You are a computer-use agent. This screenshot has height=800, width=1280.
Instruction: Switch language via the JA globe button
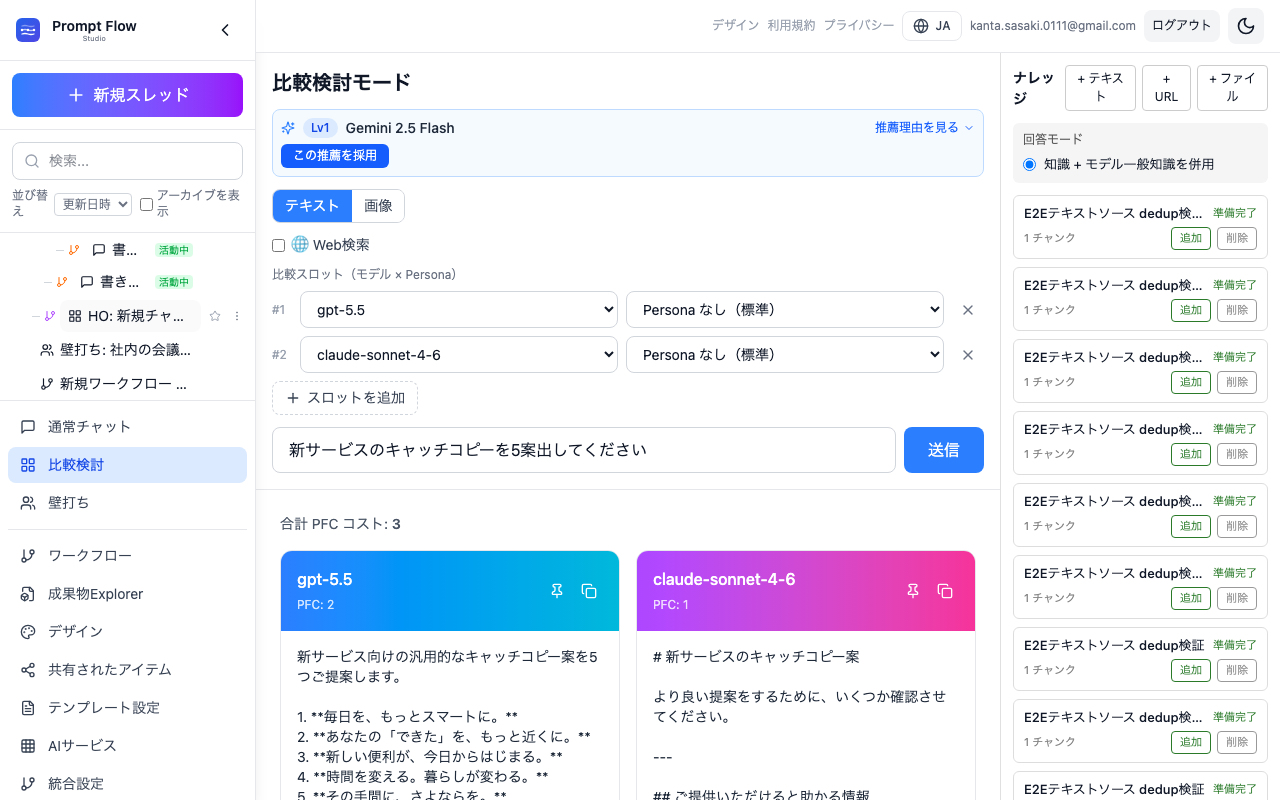coord(932,26)
